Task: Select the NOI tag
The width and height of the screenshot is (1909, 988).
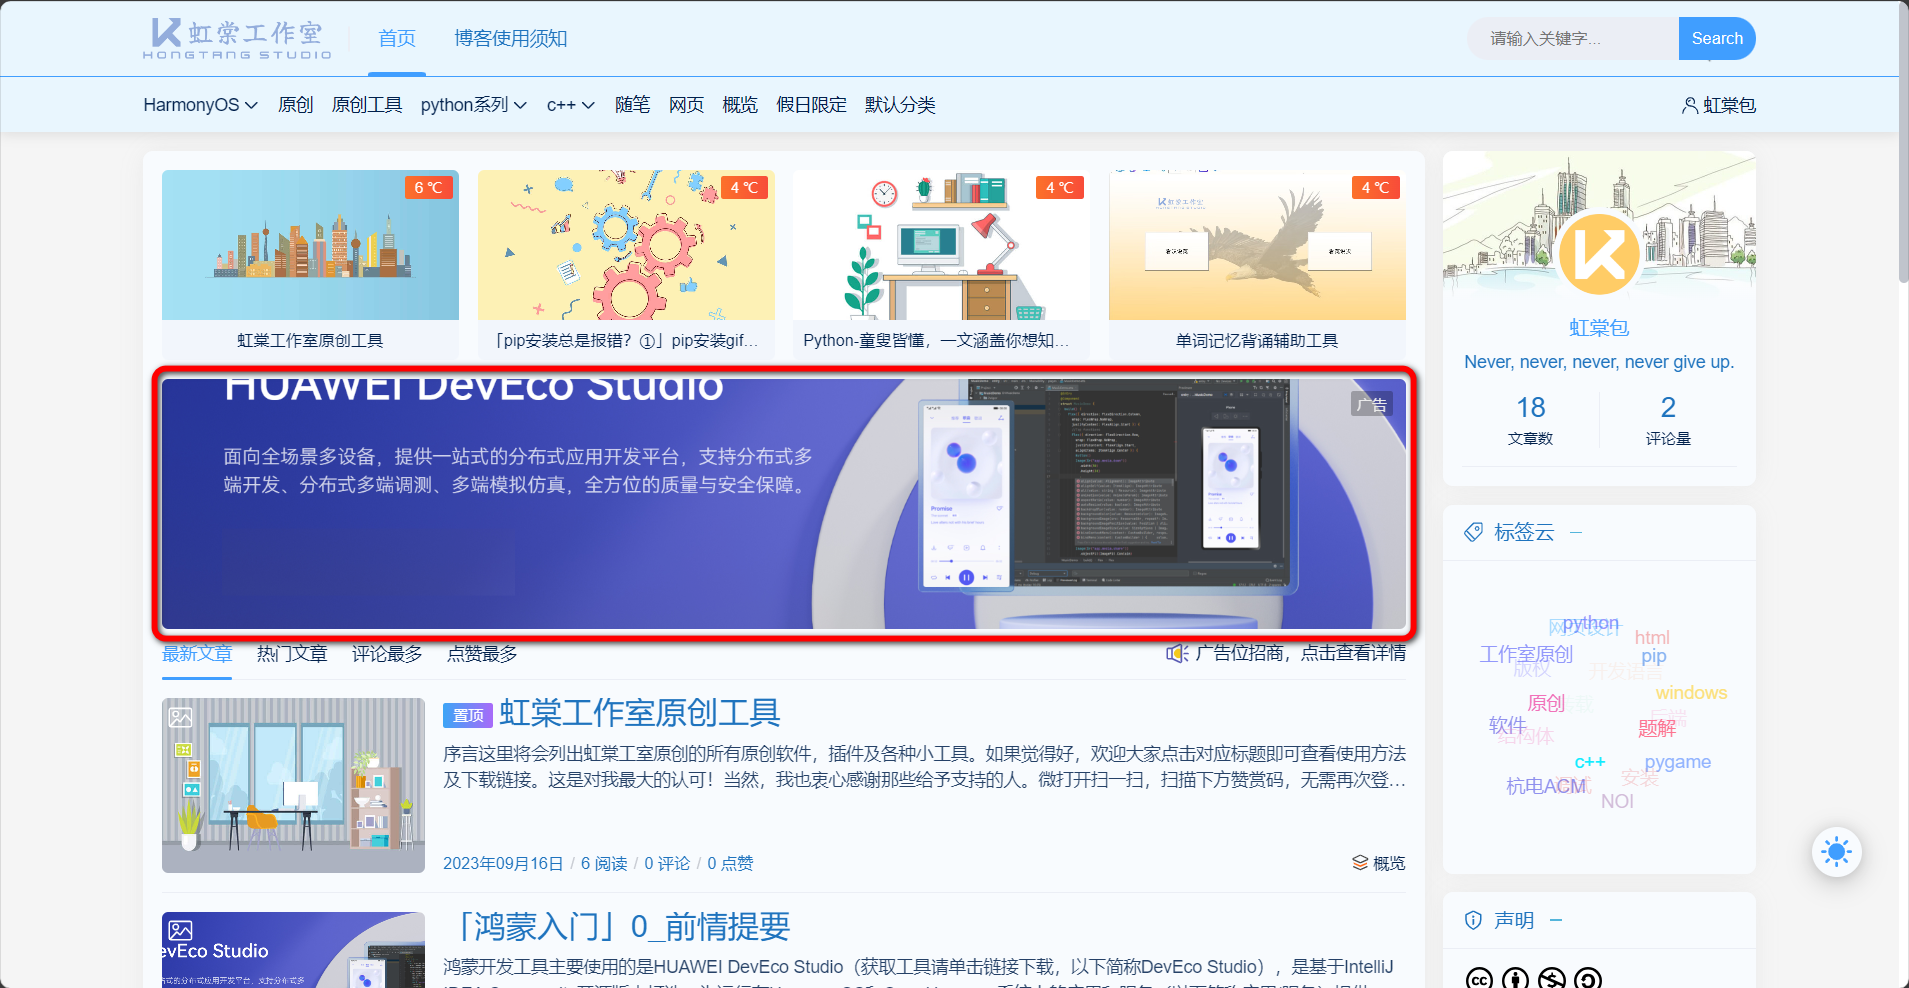Action: [1617, 801]
